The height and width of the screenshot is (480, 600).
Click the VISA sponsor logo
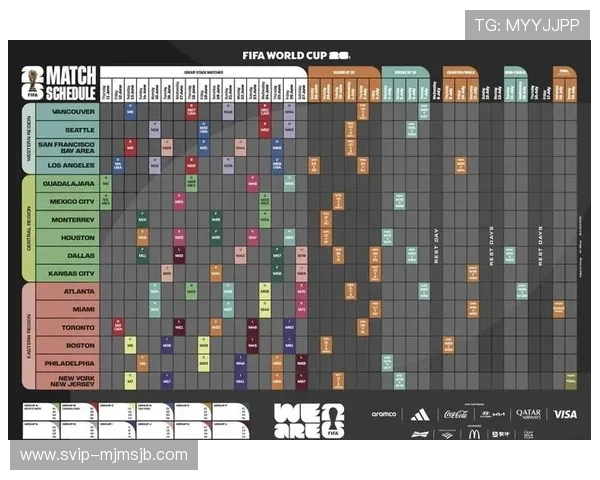tap(565, 414)
